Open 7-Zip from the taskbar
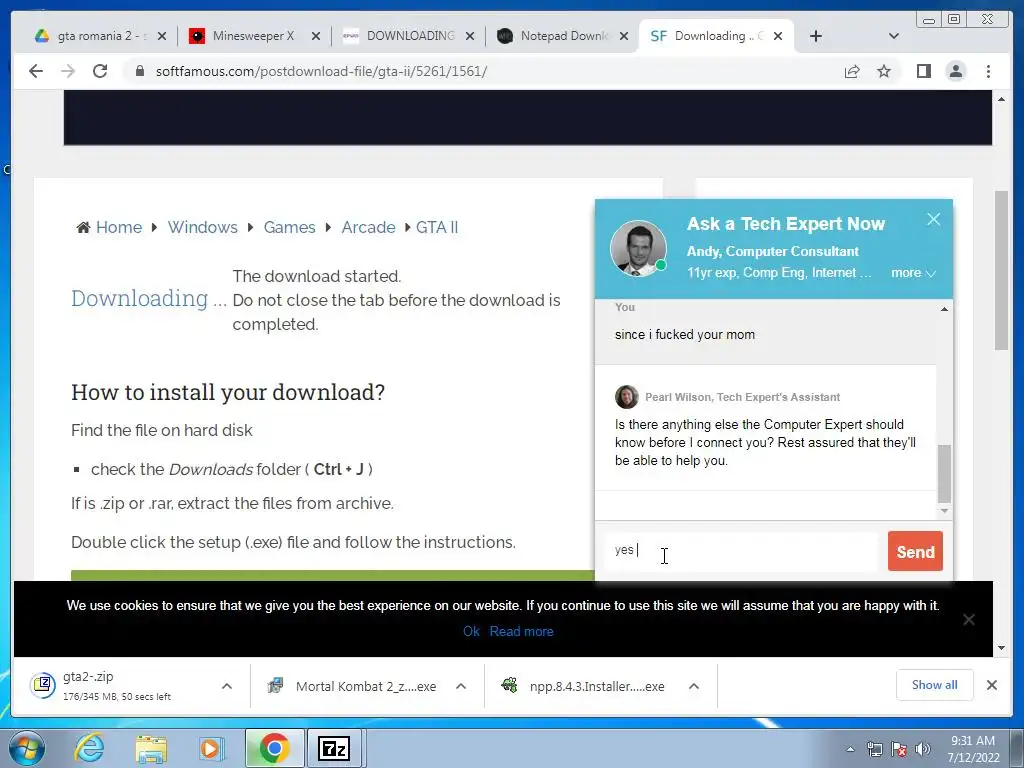The image size is (1024, 768). (334, 748)
